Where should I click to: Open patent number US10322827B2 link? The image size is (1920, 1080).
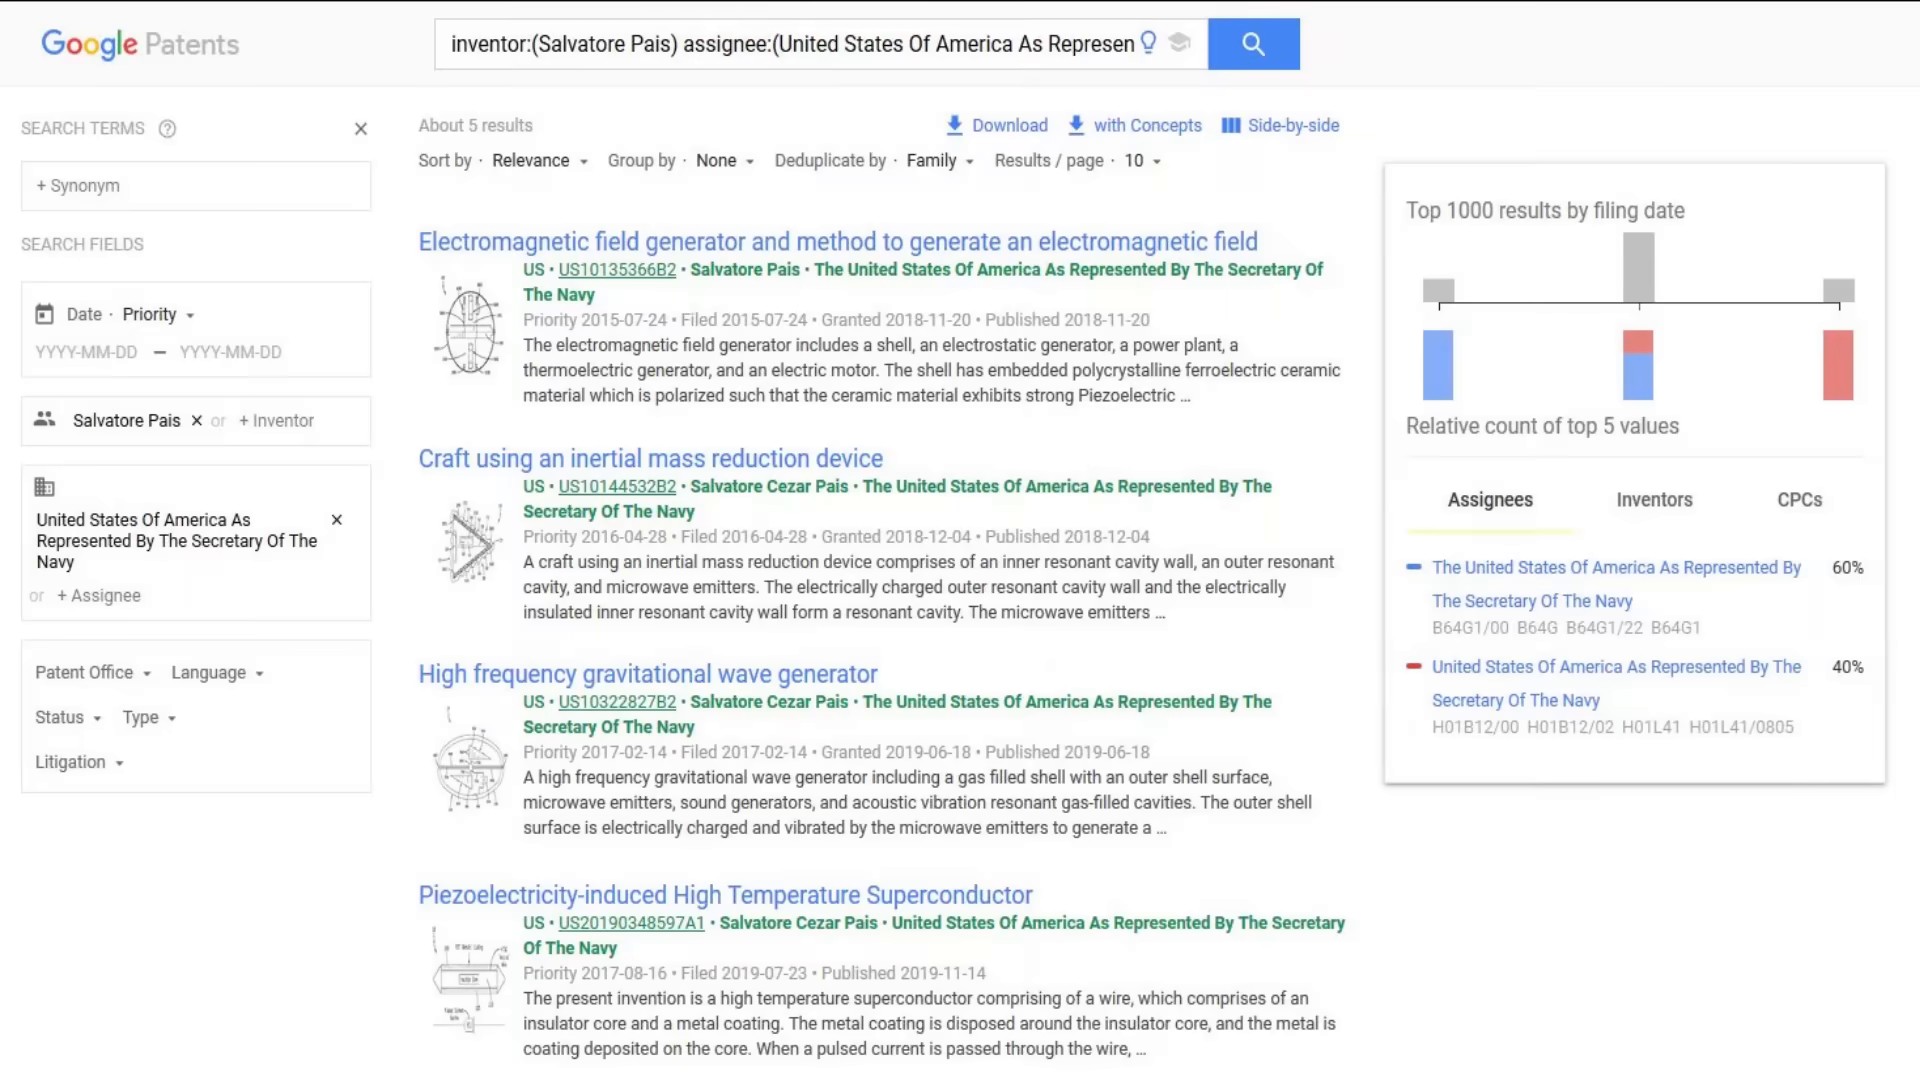click(x=617, y=702)
